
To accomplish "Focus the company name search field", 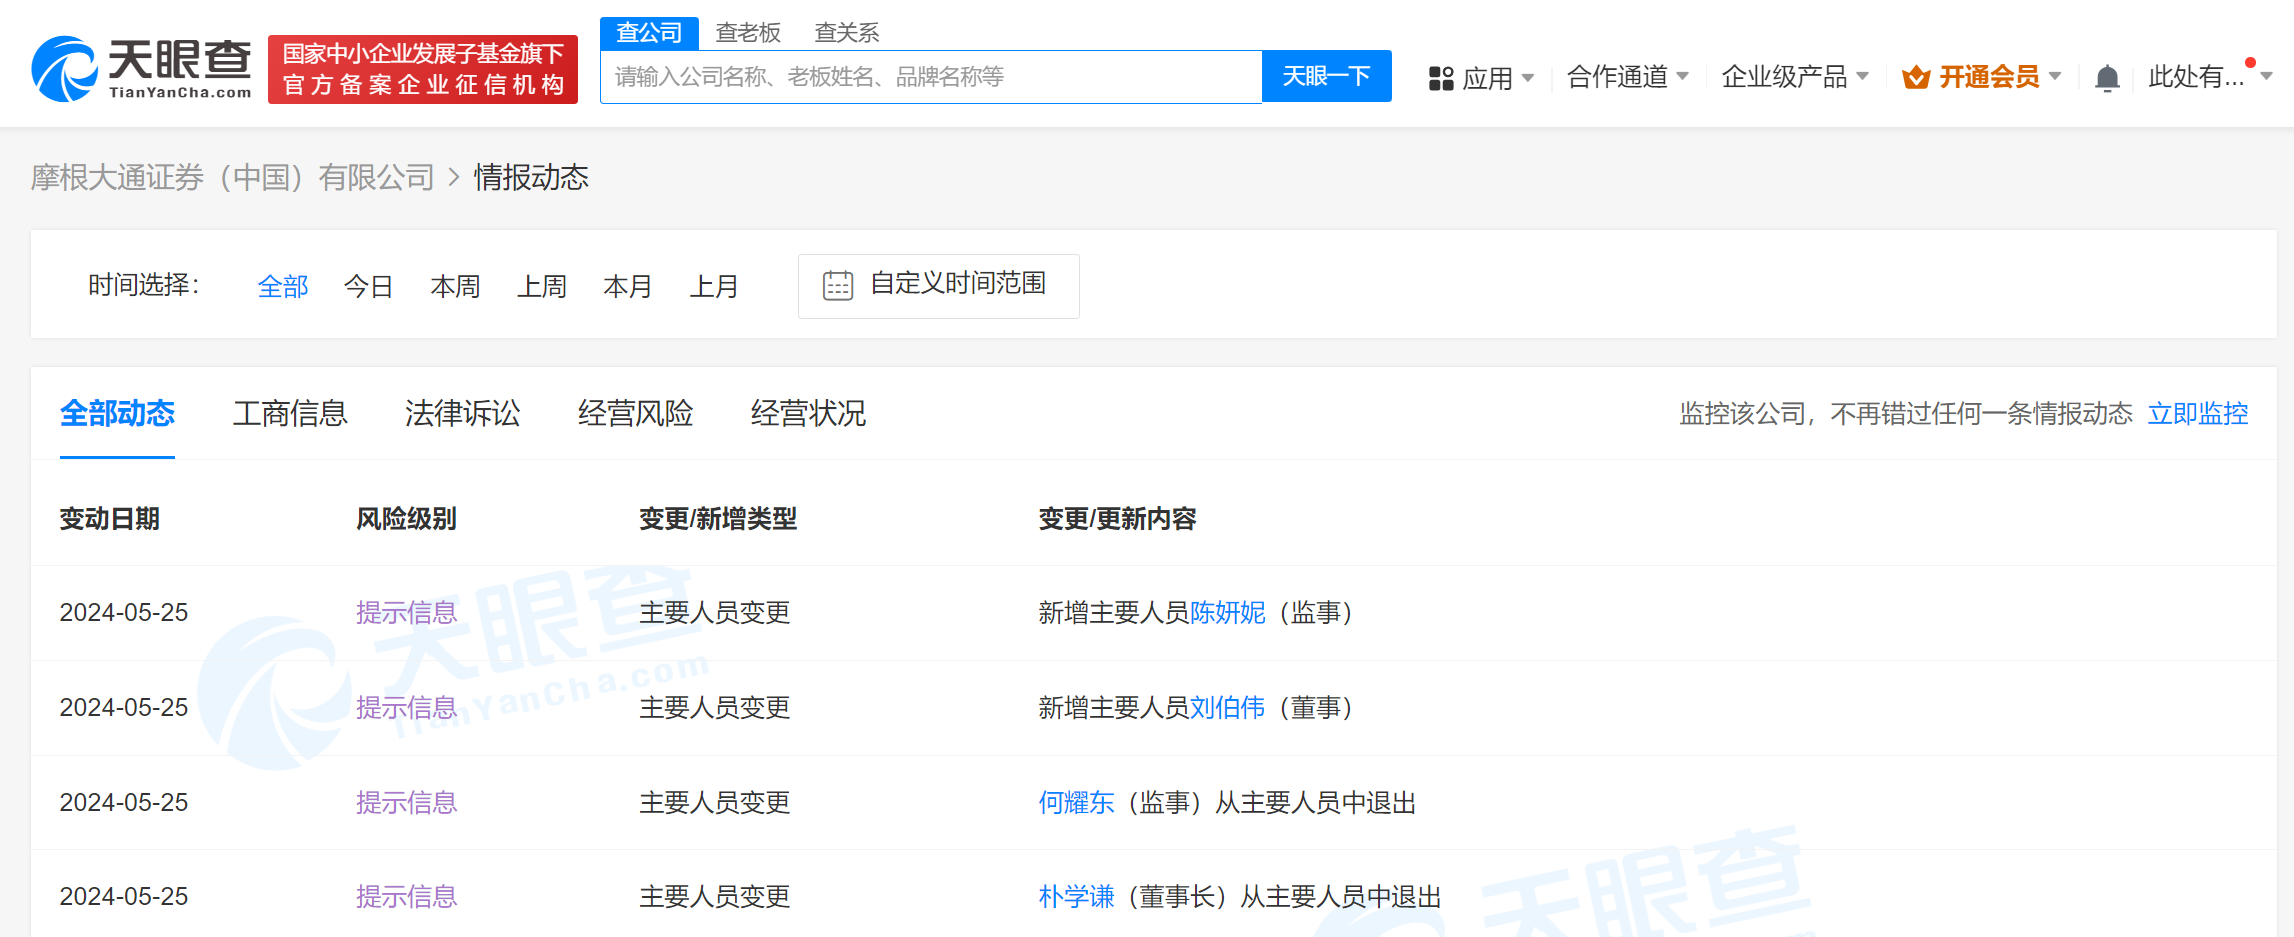I will (931, 77).
